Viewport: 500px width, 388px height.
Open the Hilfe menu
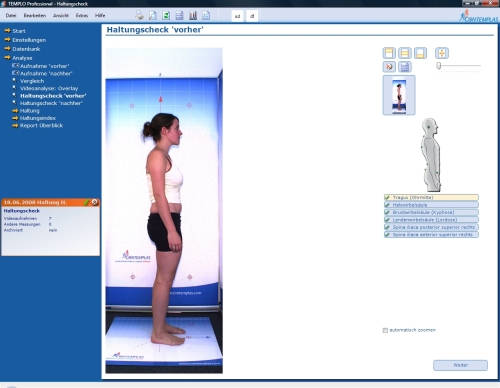pos(100,15)
